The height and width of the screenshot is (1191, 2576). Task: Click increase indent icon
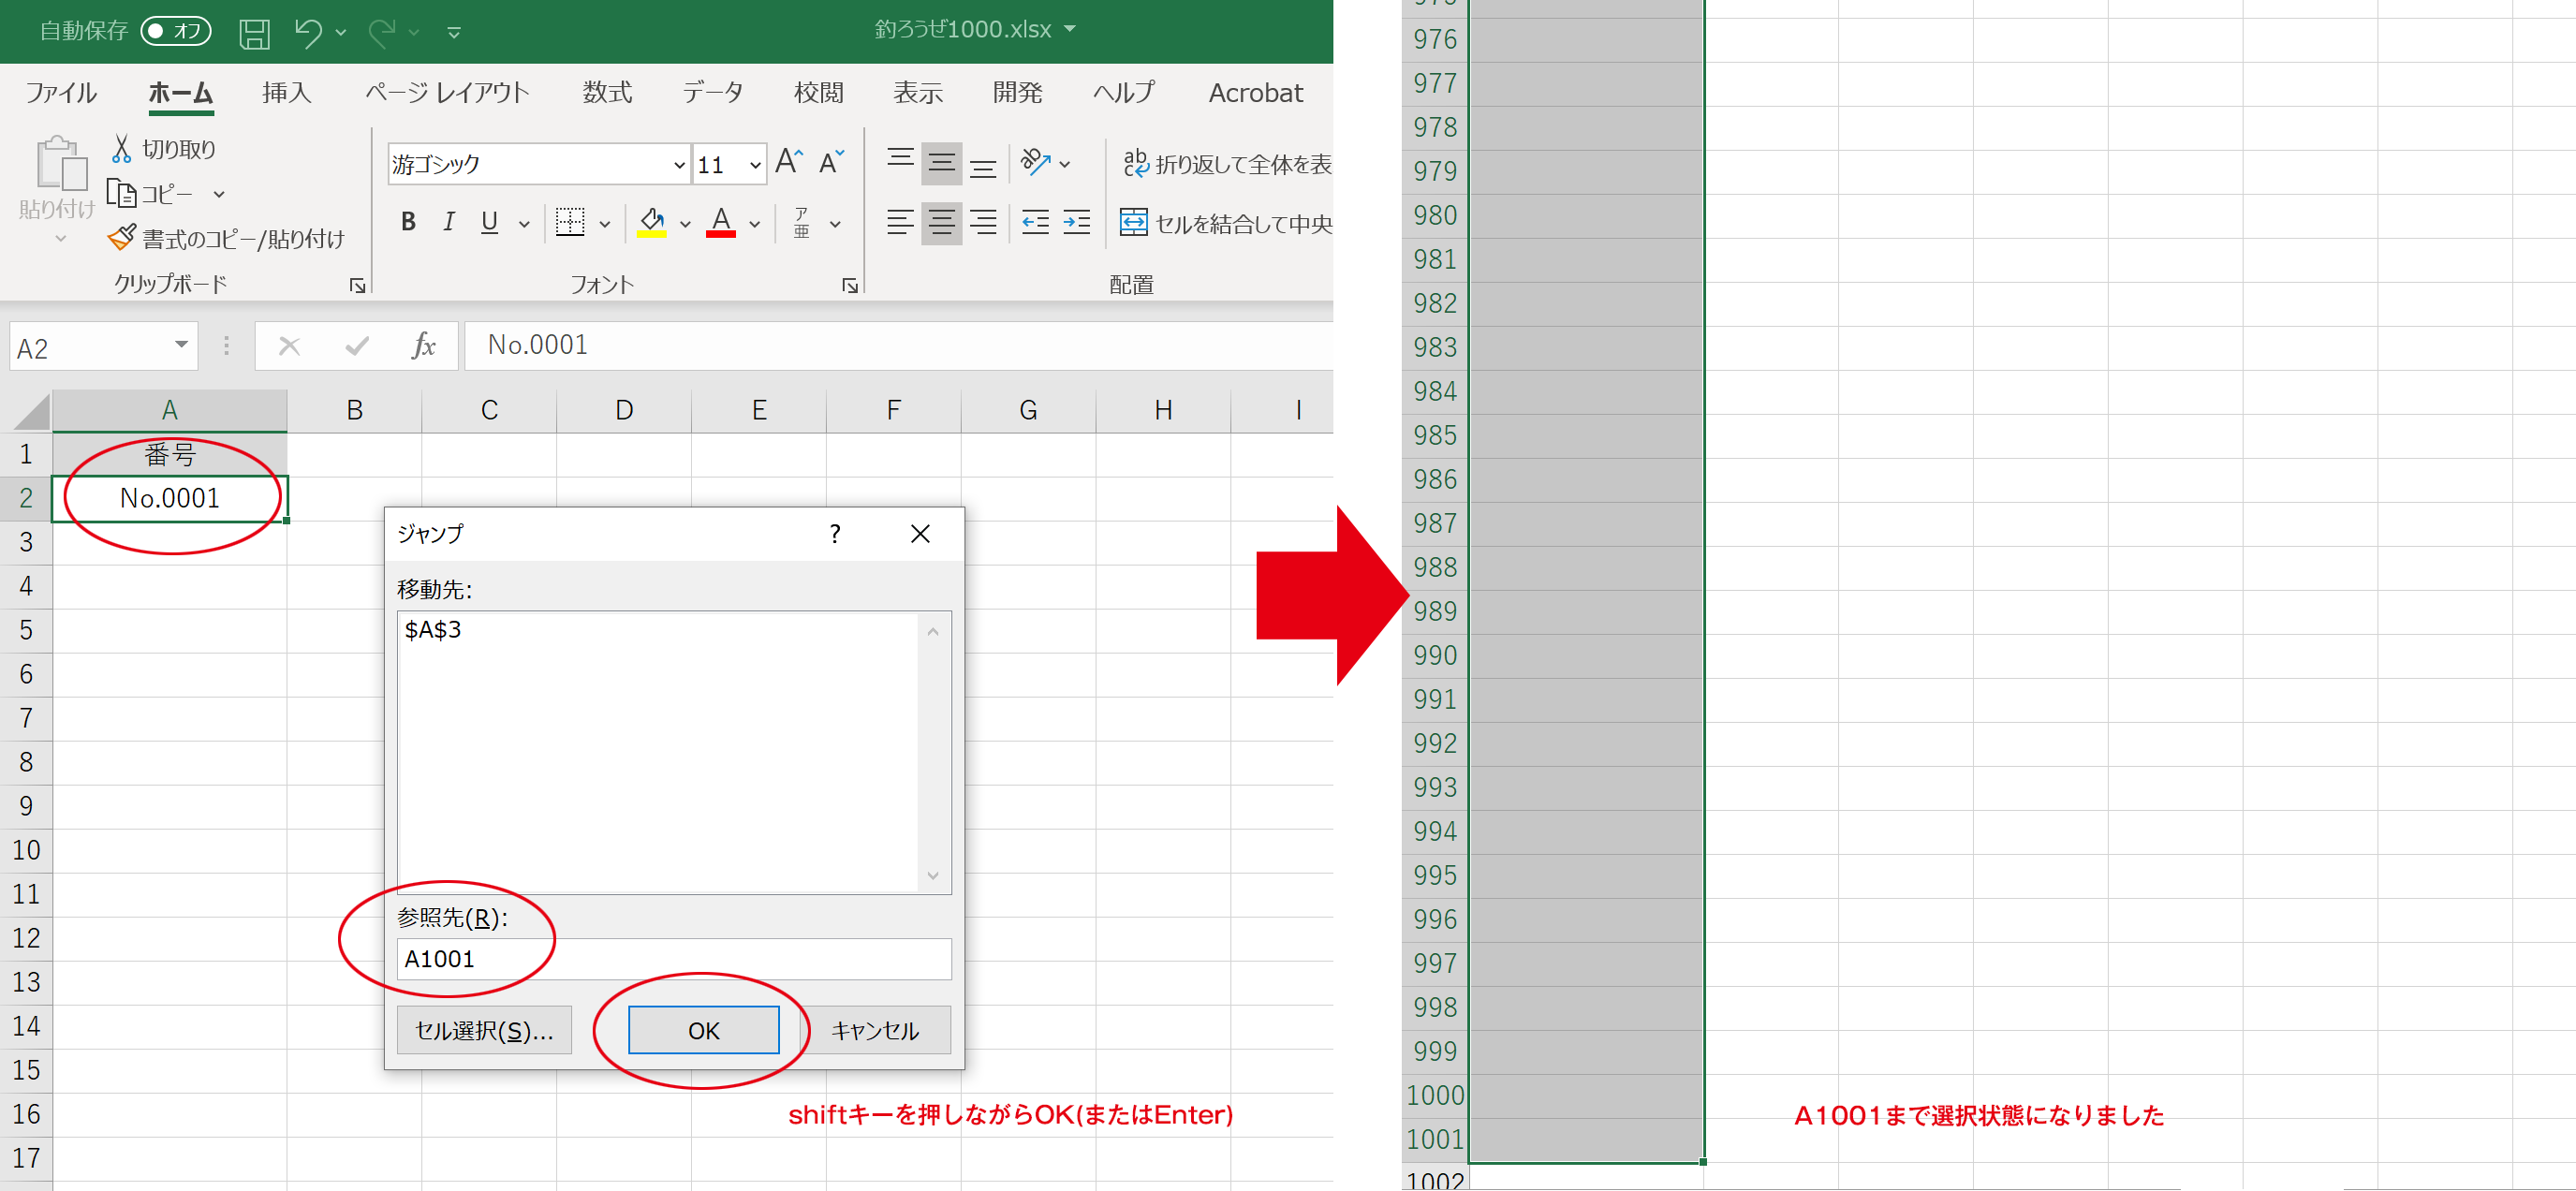(x=1076, y=222)
